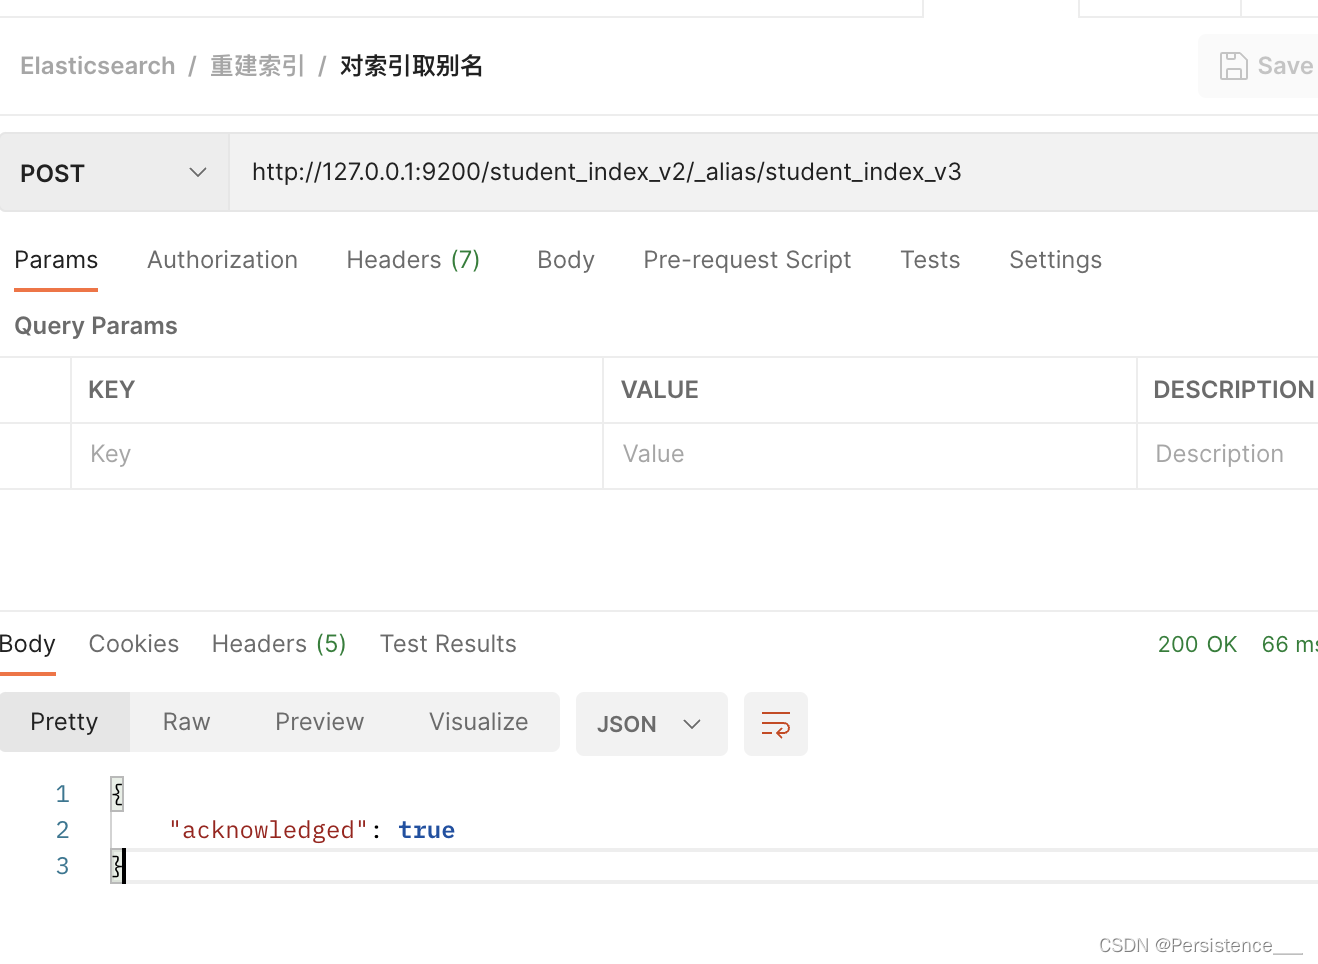This screenshot has width=1318, height=964.
Task: Click the 对索引取别名 request name
Action: 411,66
